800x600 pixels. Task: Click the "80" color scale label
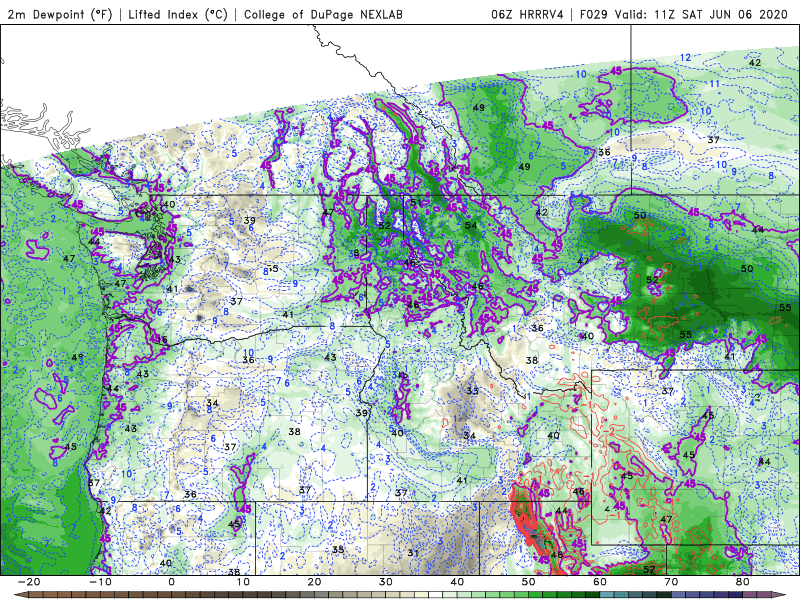[743, 582]
